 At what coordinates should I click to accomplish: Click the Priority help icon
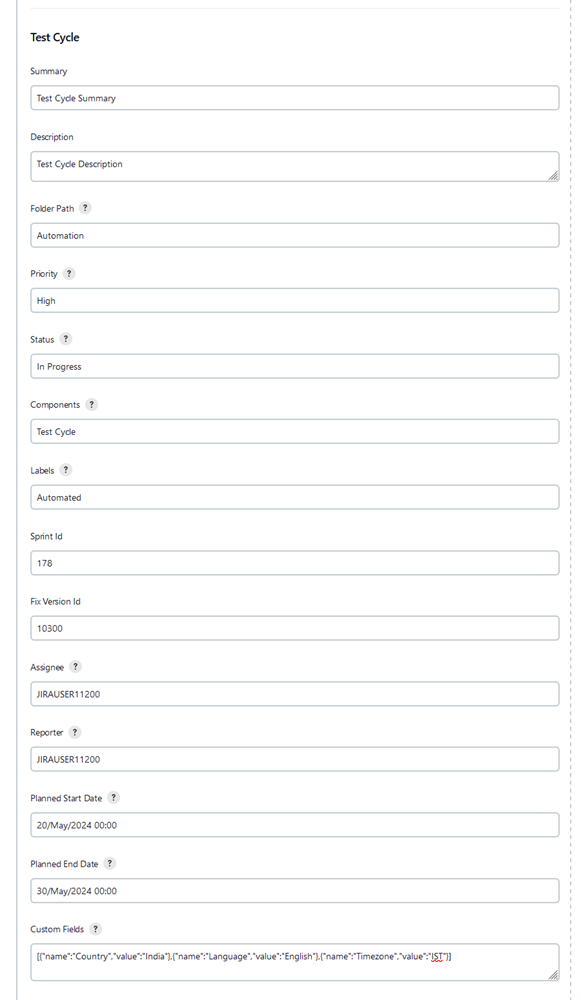click(68, 274)
